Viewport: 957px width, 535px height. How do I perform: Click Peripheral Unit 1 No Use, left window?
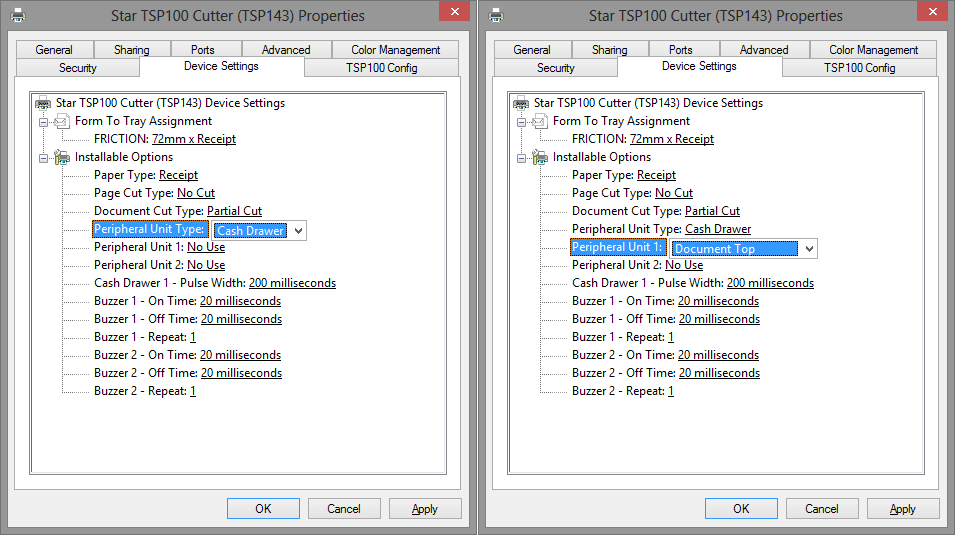(206, 247)
